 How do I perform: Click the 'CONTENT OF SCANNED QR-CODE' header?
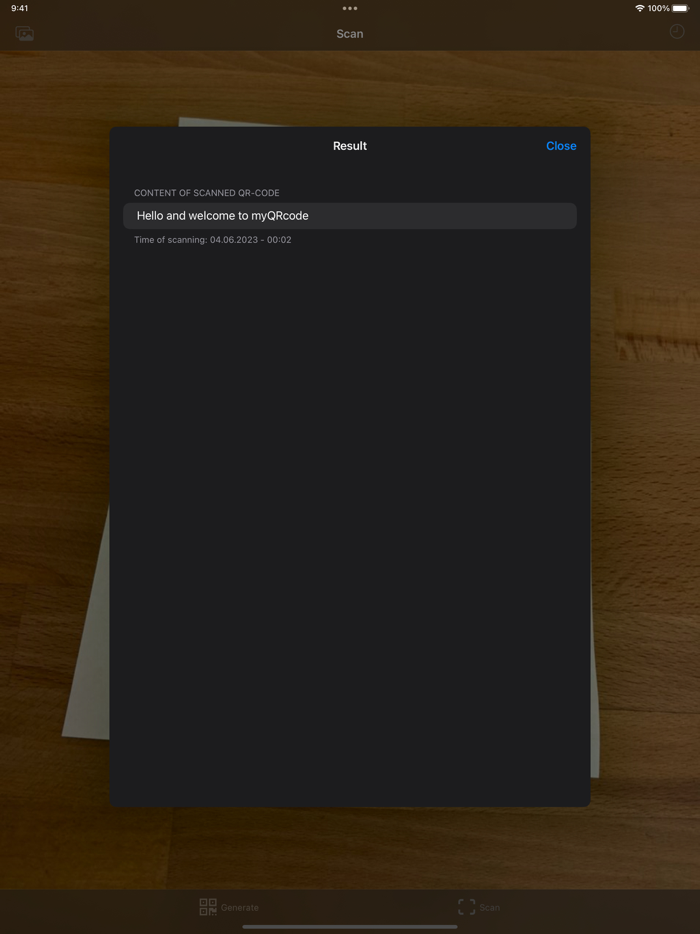[x=207, y=193]
